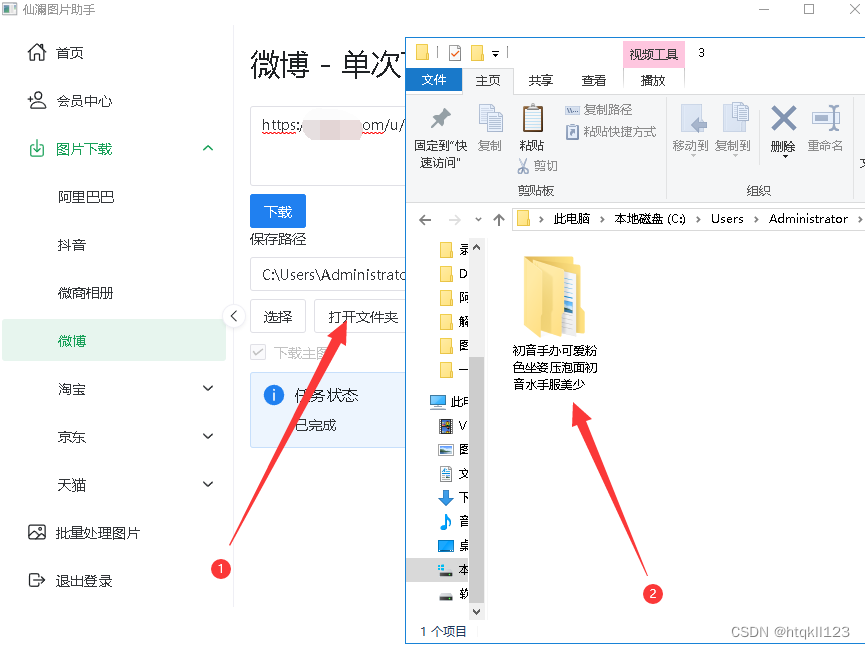
Task: Switch to 共享 ribbon tab
Action: coord(540,81)
